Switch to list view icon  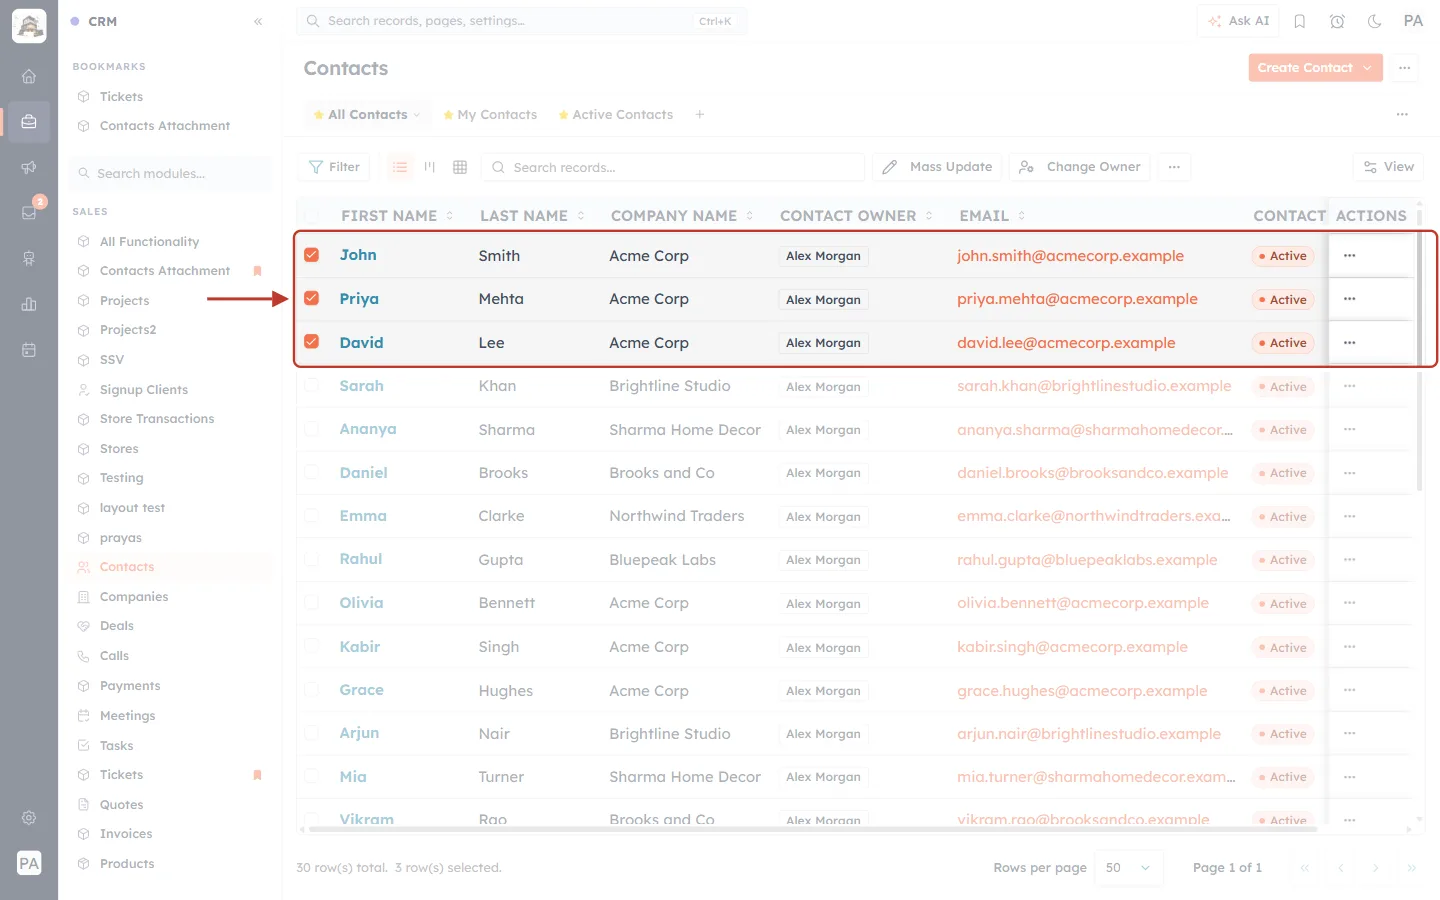point(400,167)
